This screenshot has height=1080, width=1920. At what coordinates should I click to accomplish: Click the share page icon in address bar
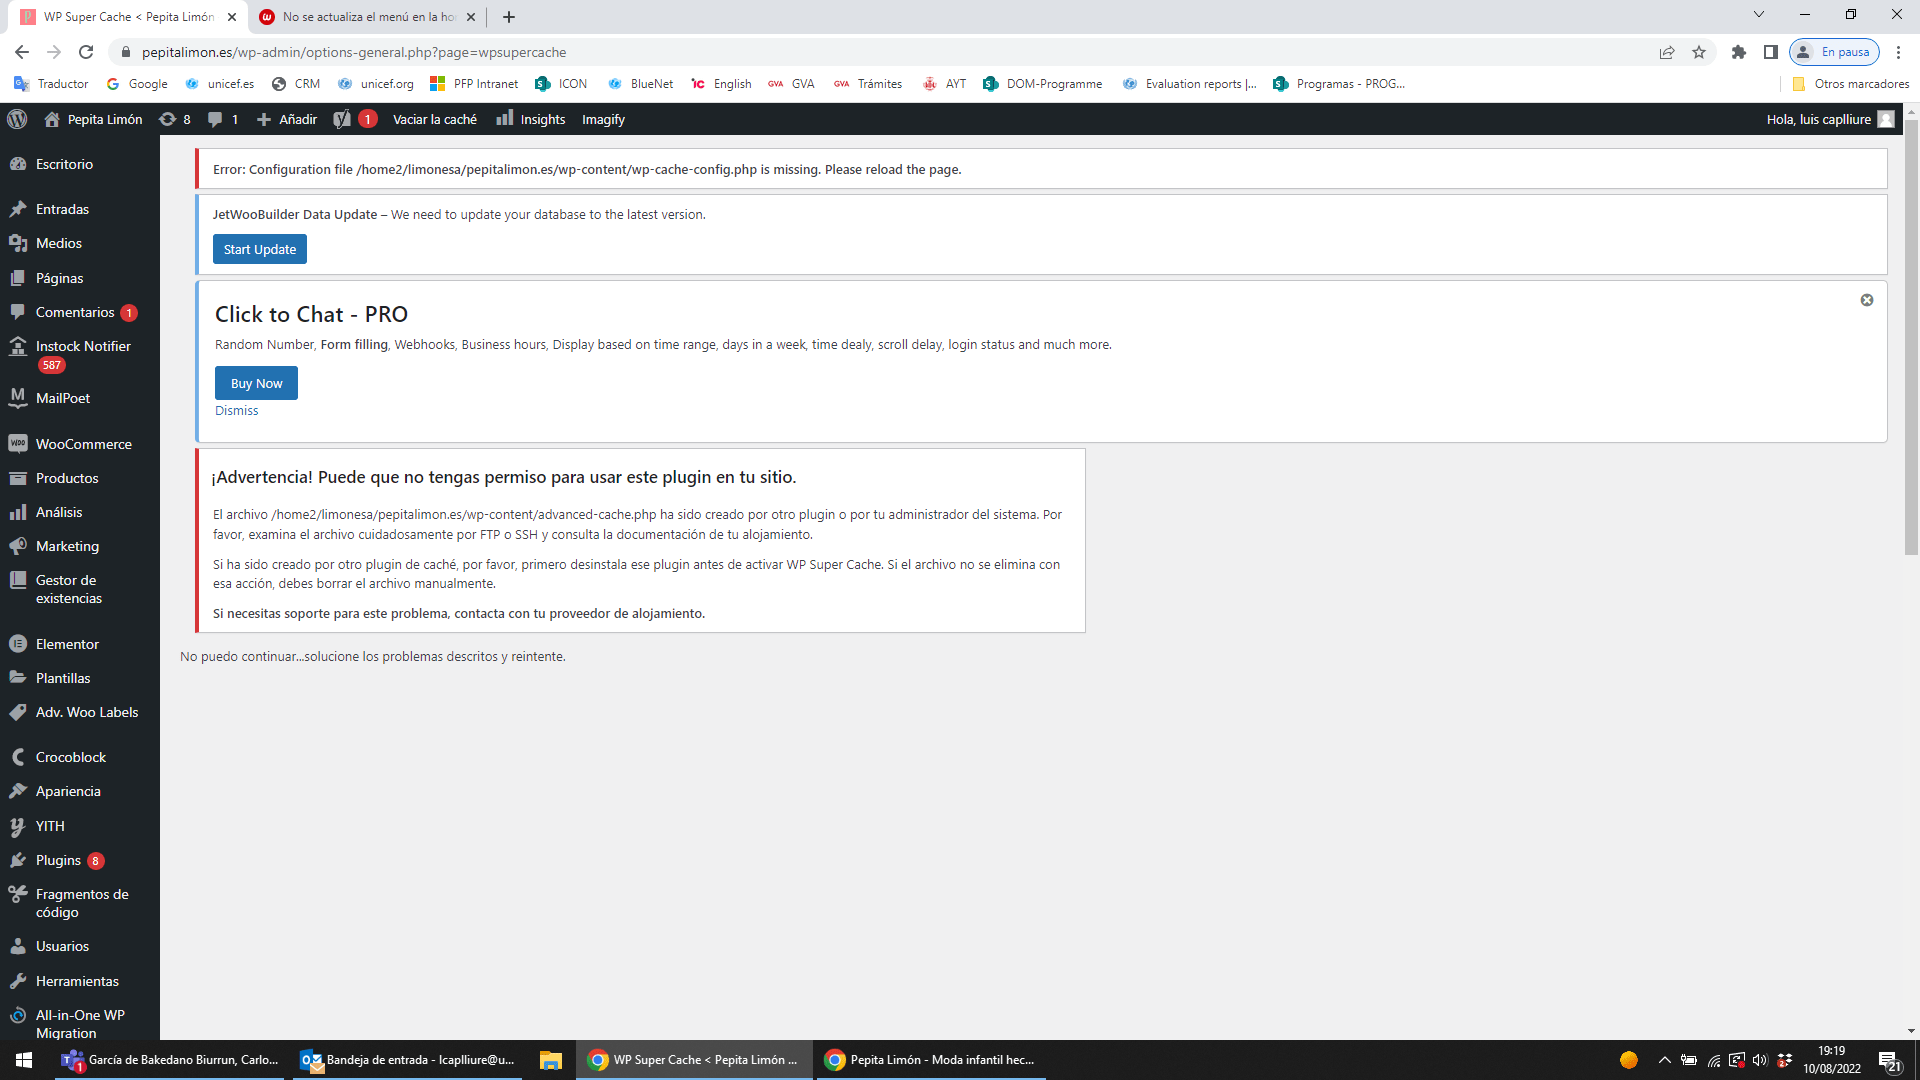pos(1667,52)
